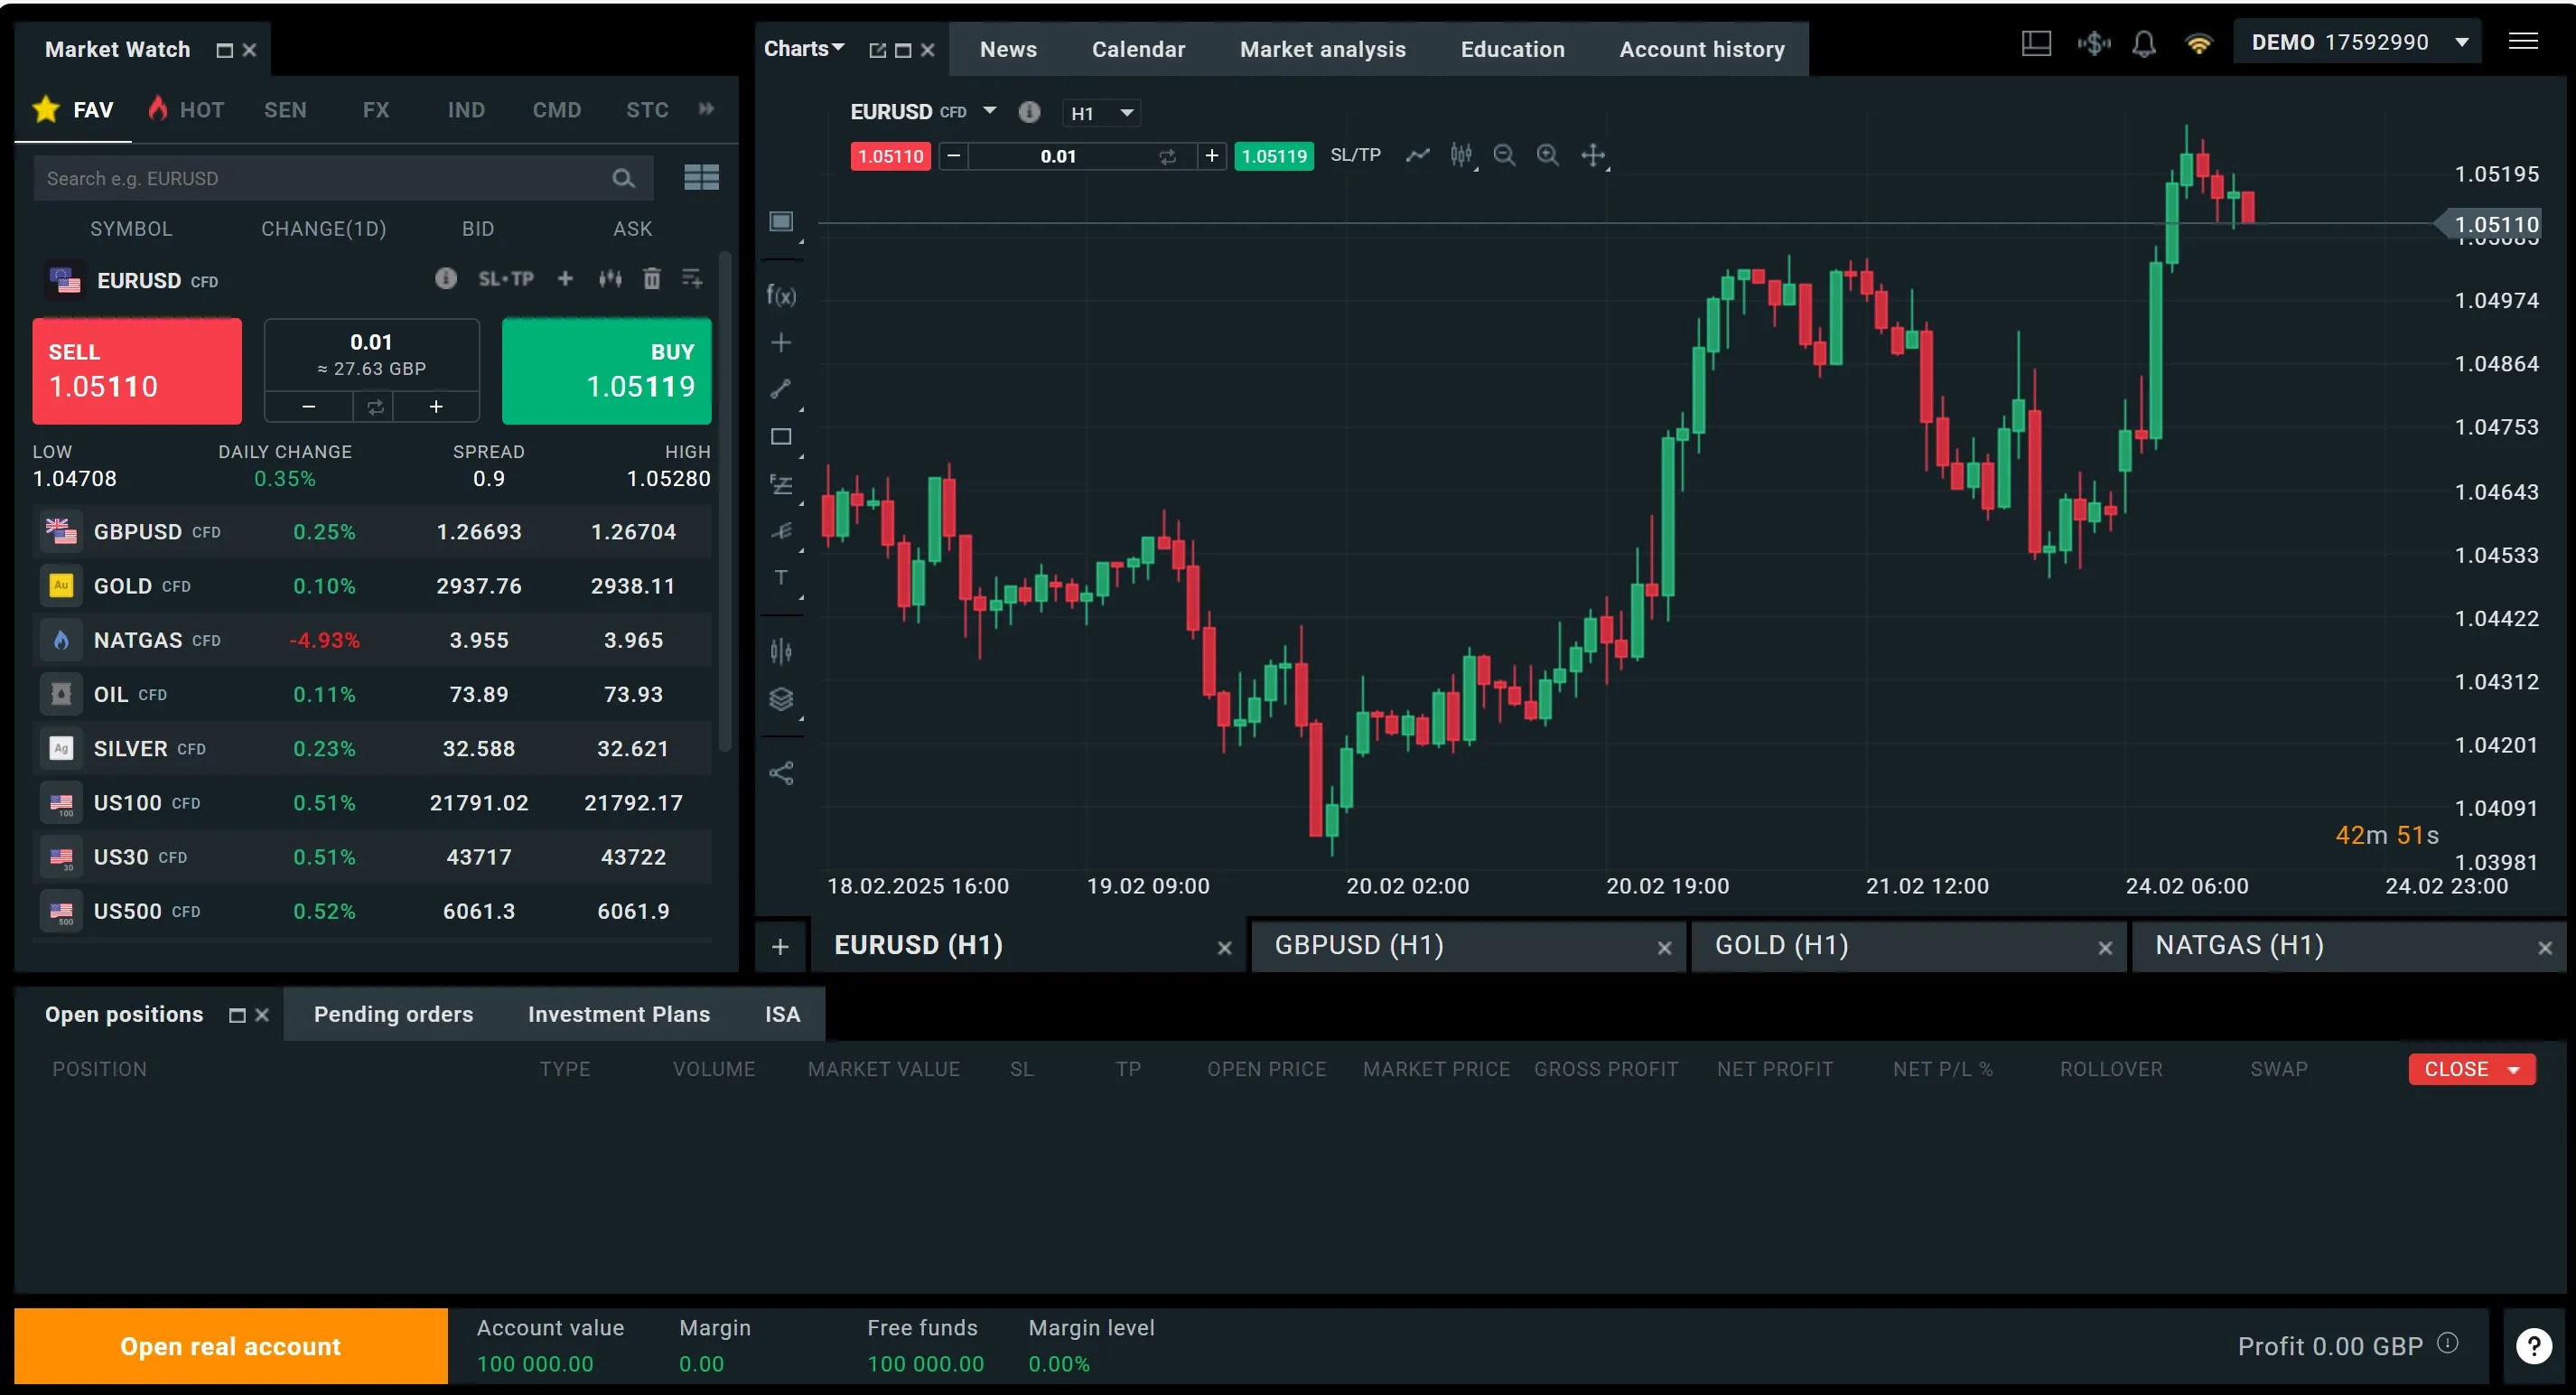Open the indicators f(x) tool
This screenshot has height=1395, width=2576.
point(781,295)
